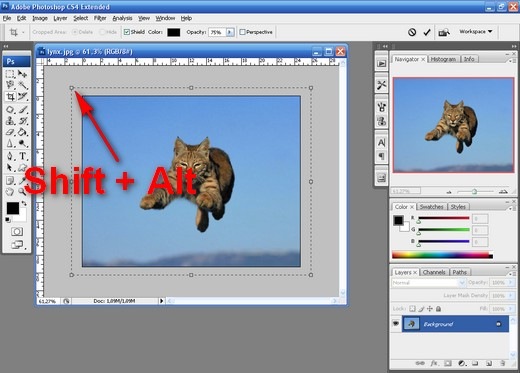Toggle Lock all in Layers panel

439,309
